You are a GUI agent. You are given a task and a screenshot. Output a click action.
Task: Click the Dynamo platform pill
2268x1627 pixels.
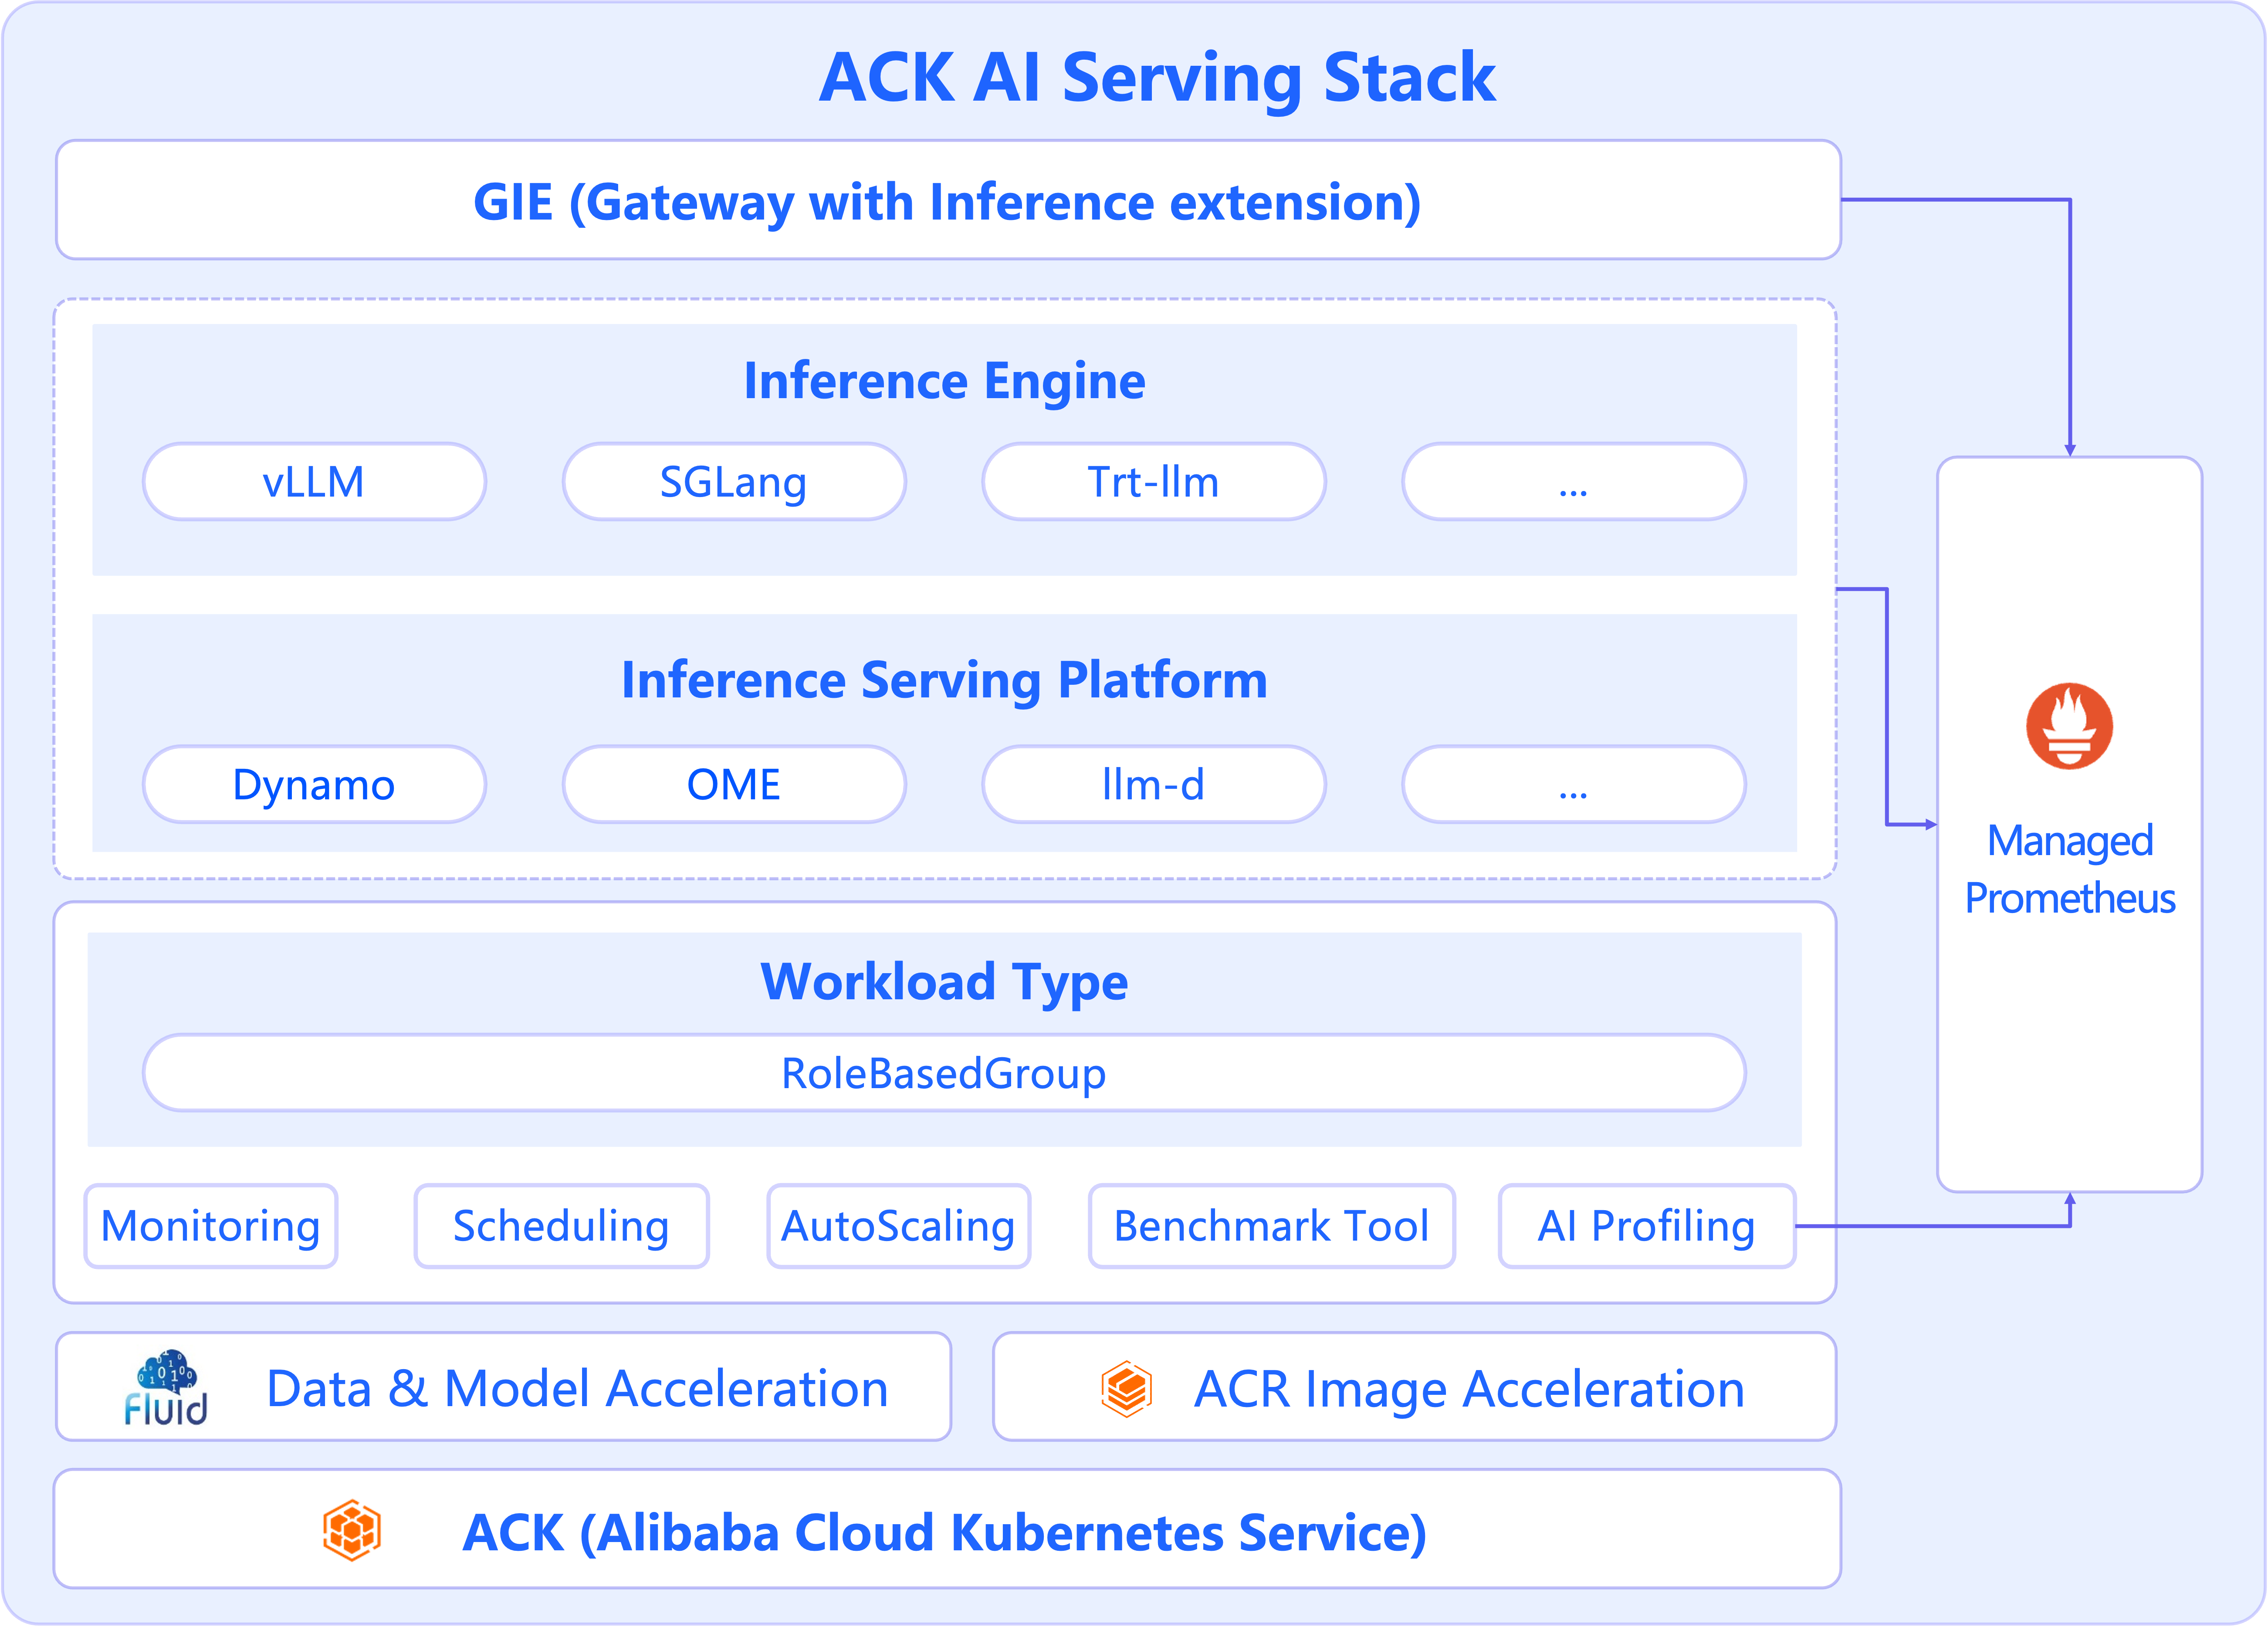pos(314,785)
